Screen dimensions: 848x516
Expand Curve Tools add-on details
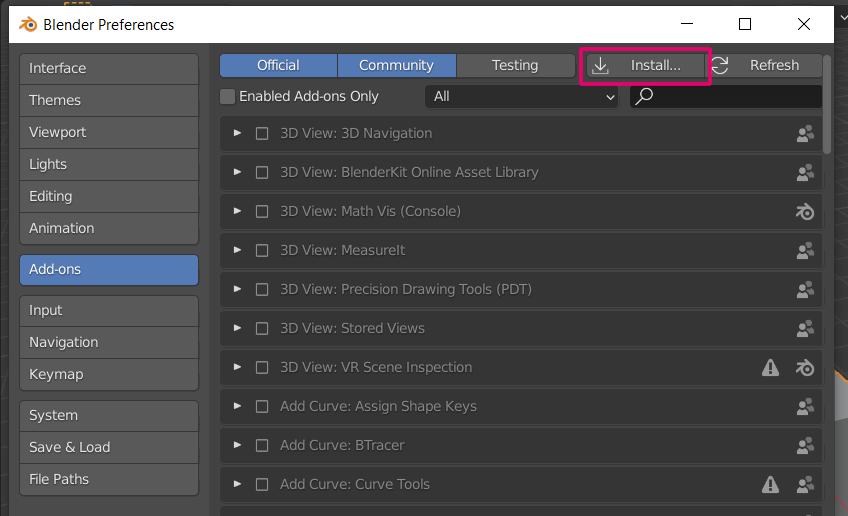pos(237,484)
